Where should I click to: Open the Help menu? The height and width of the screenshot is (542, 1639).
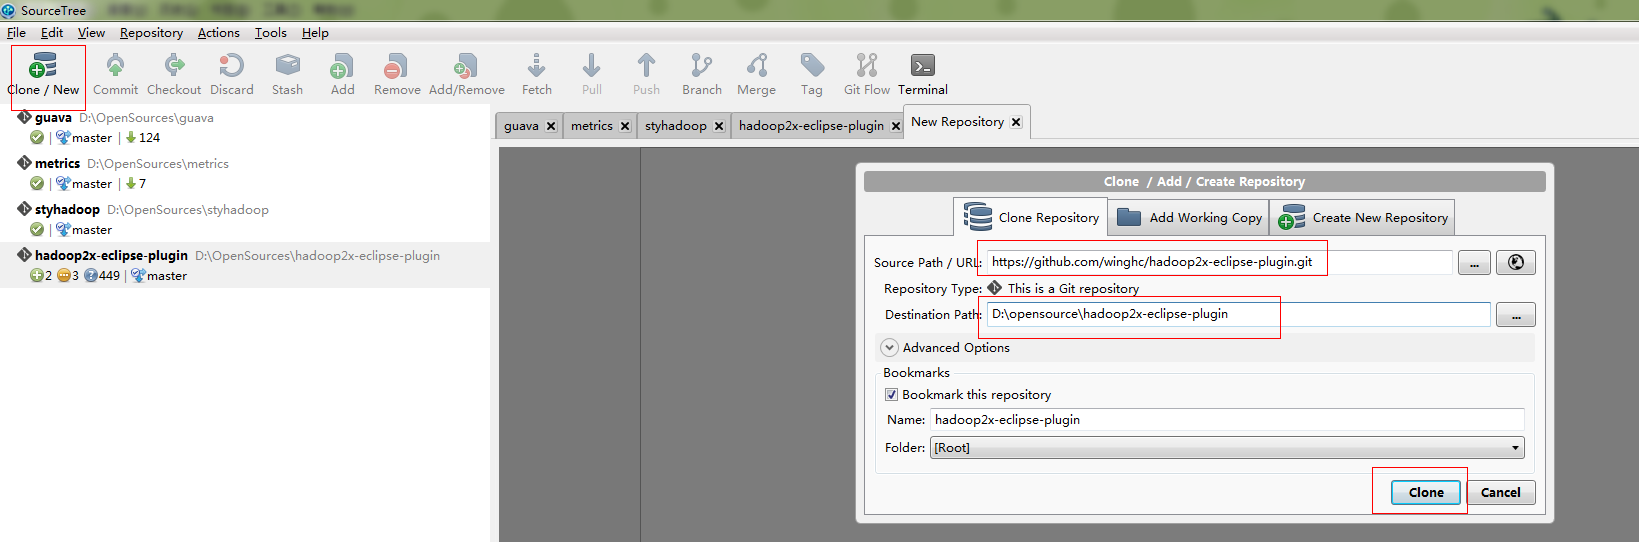pyautogui.click(x=315, y=33)
